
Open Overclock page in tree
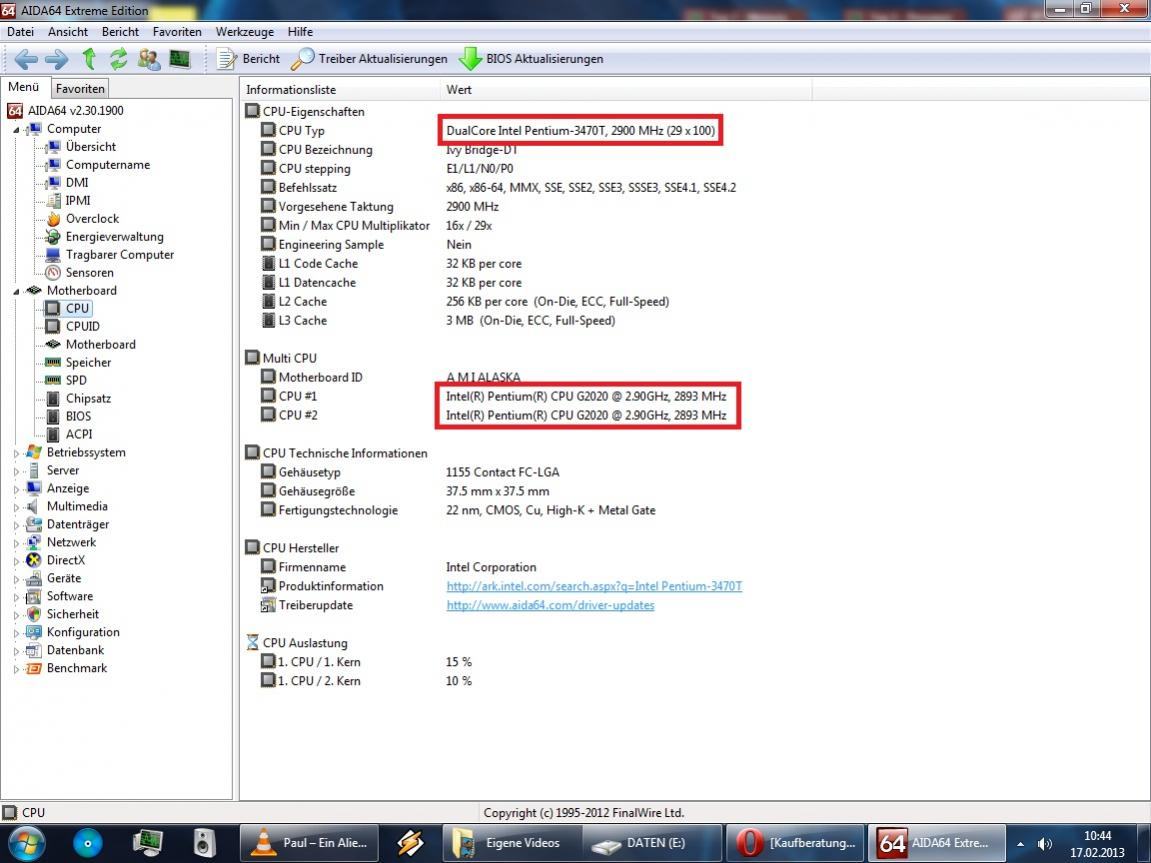click(x=92, y=218)
